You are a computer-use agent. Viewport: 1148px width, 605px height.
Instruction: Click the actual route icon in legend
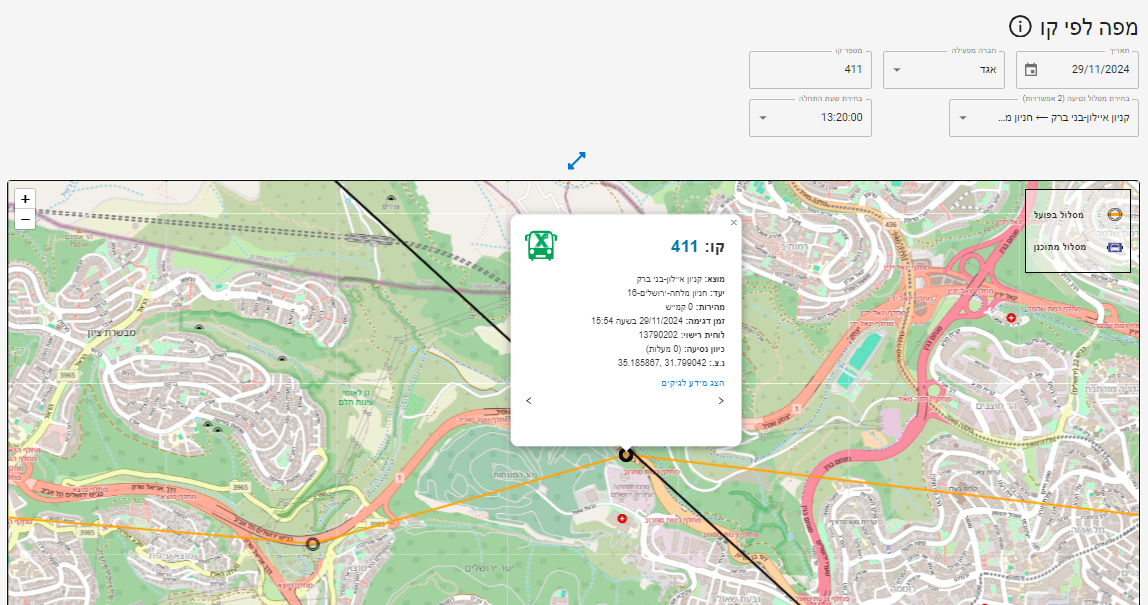(1114, 215)
